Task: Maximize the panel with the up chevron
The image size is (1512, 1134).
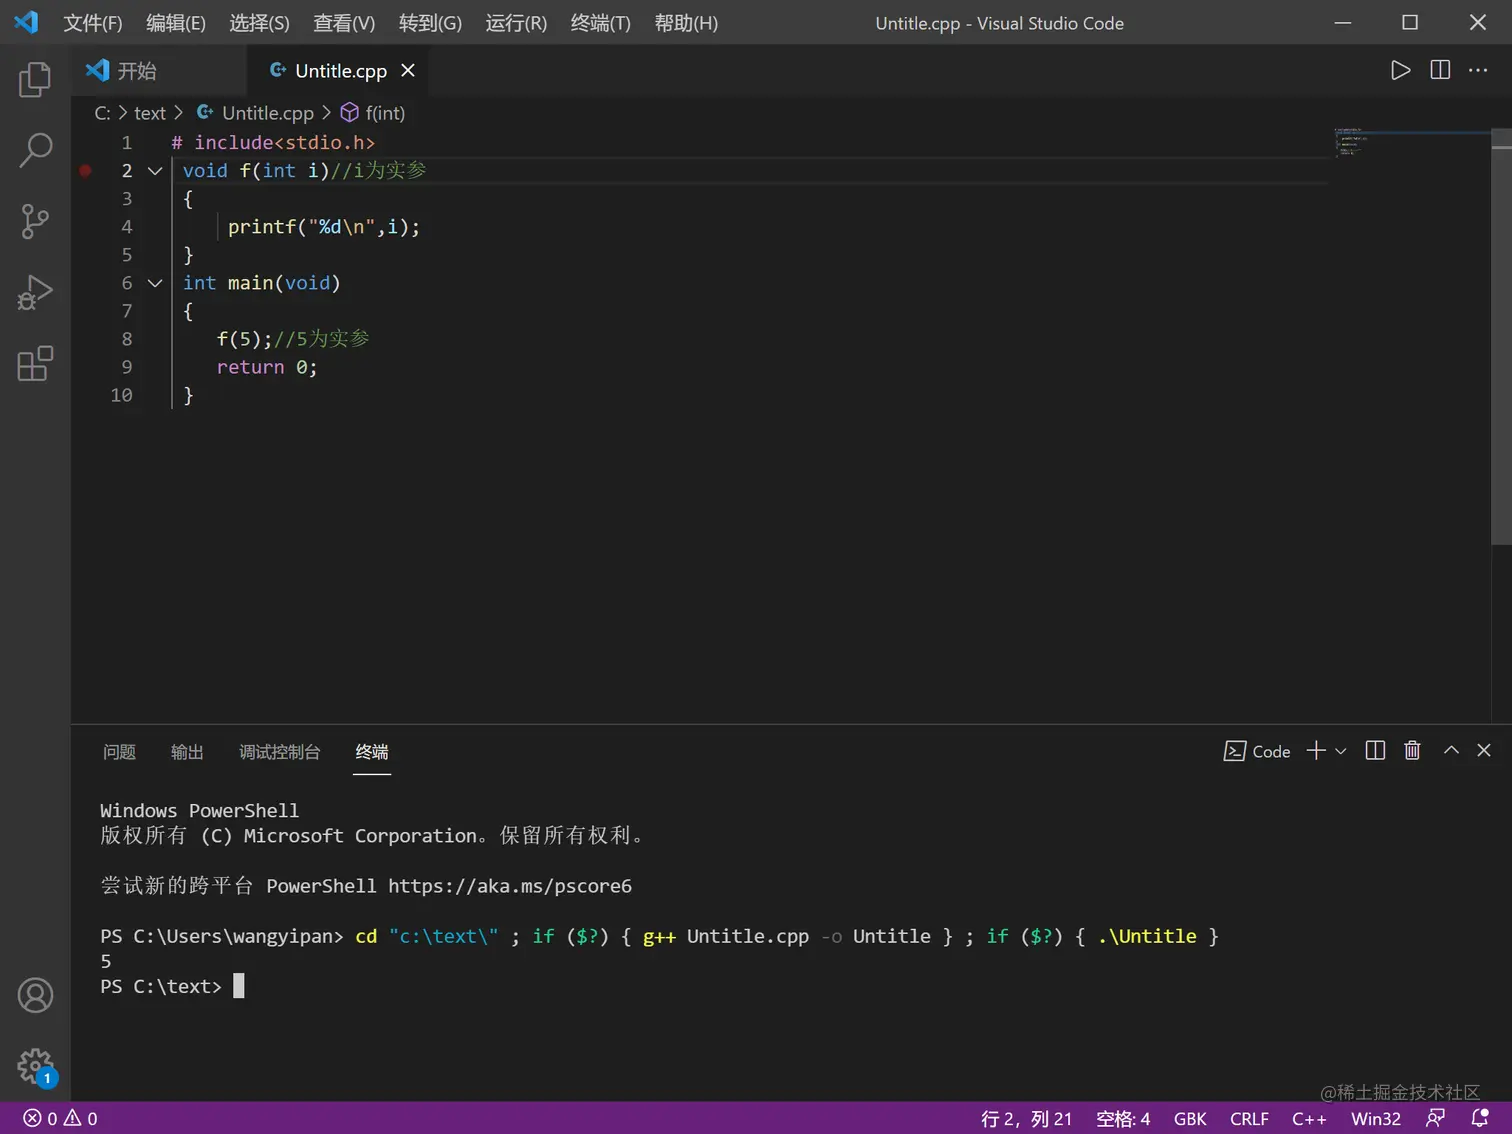Action: 1451,750
